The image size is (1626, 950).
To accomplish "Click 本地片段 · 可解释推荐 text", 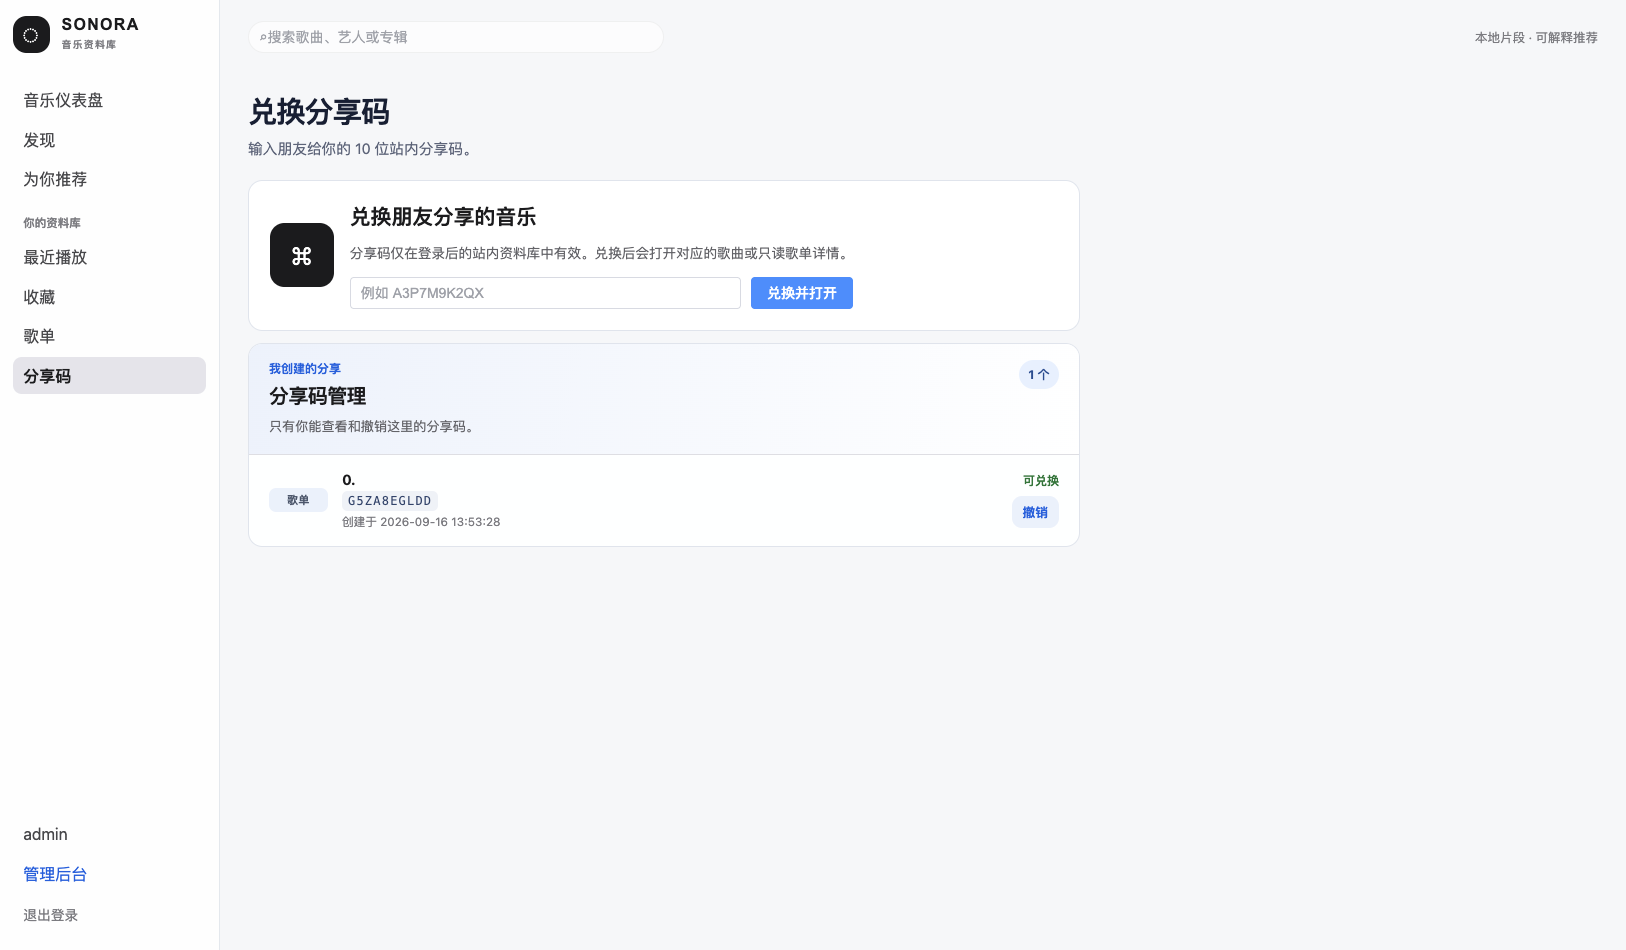I will (1536, 38).
